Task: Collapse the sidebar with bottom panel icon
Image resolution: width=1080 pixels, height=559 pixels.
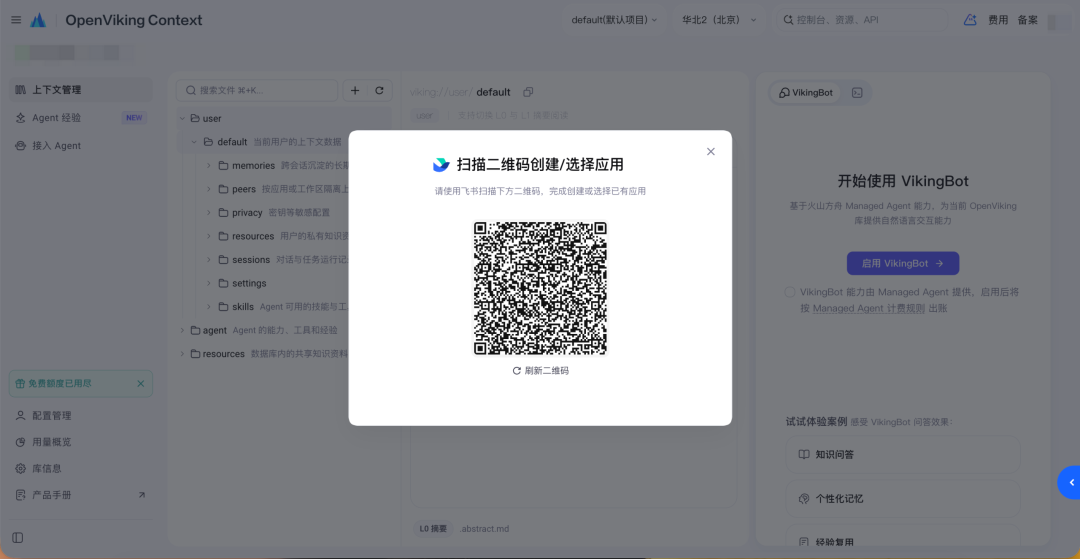Action: point(18,537)
